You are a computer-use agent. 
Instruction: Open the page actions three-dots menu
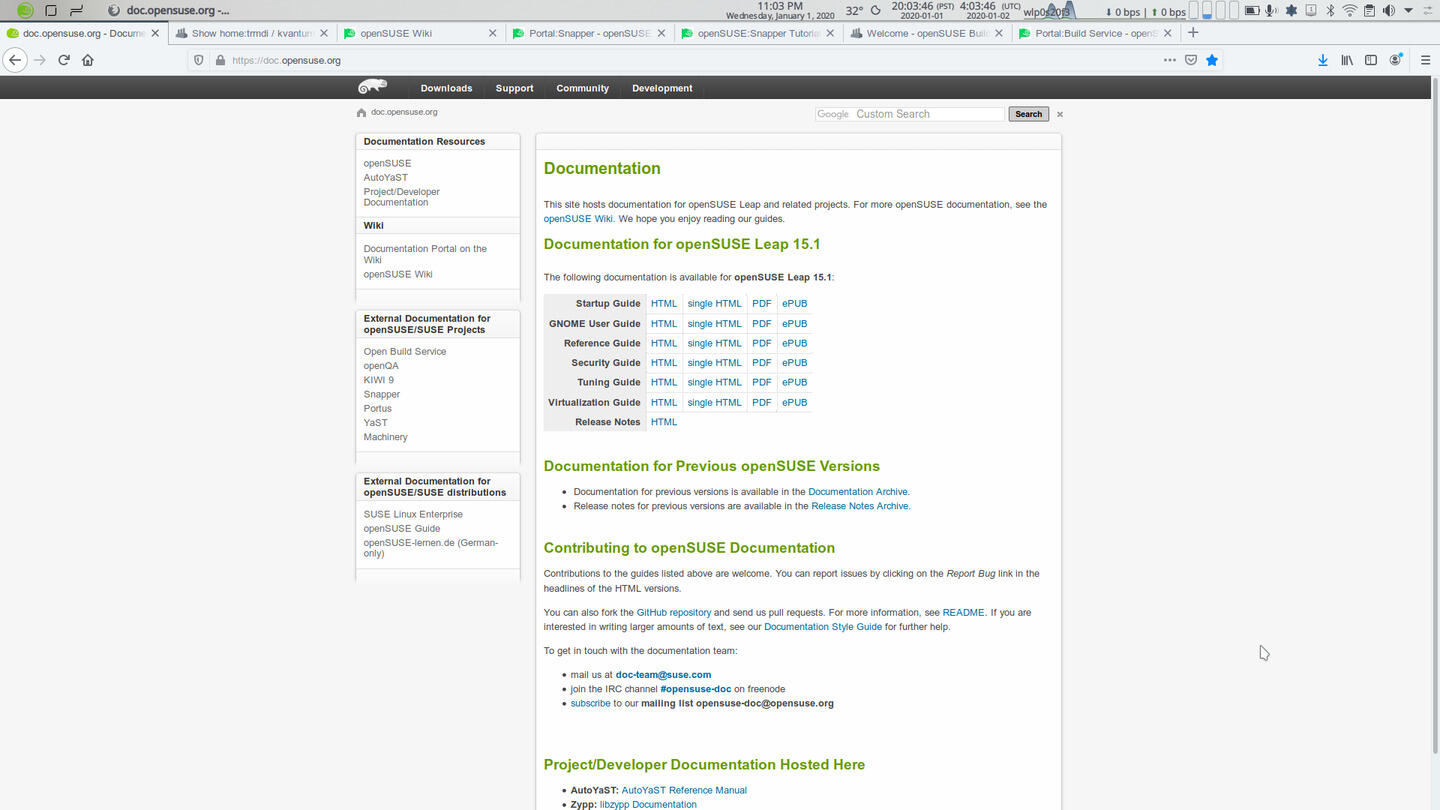tap(1169, 60)
